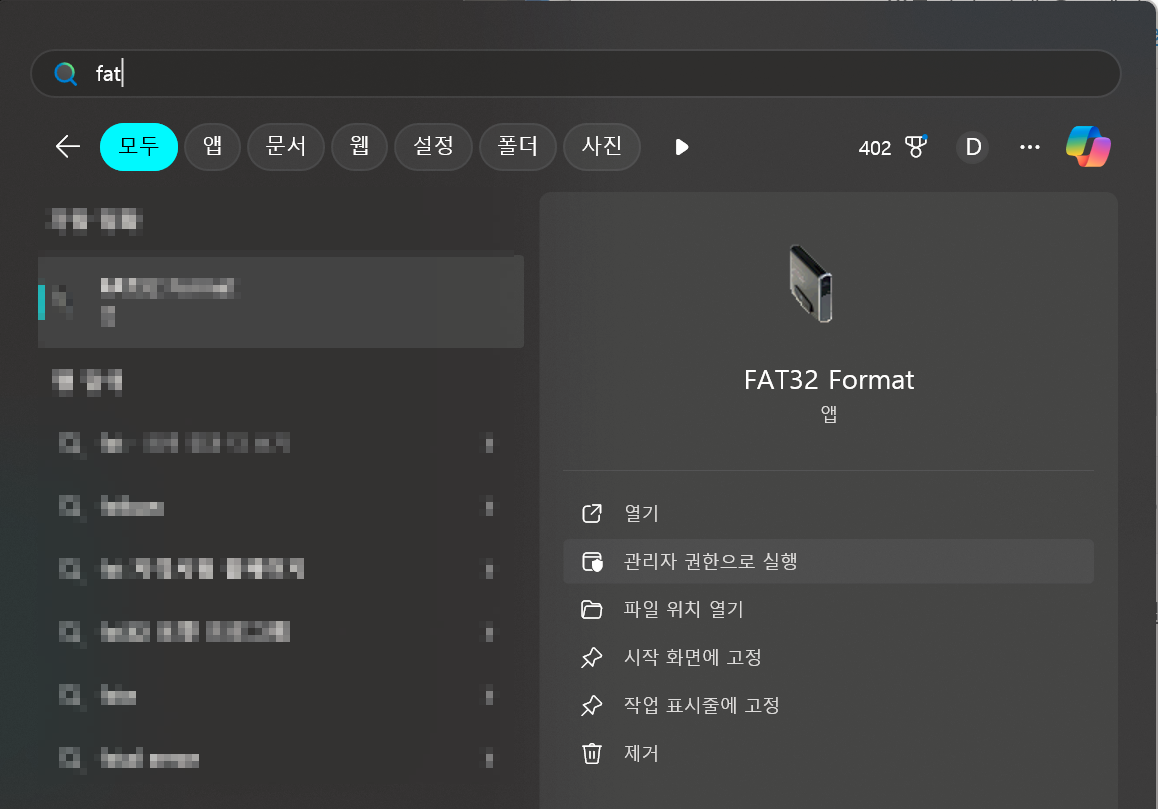Image resolution: width=1158 pixels, height=809 pixels.
Task: Select the 웹 filter tab
Action: click(x=360, y=146)
